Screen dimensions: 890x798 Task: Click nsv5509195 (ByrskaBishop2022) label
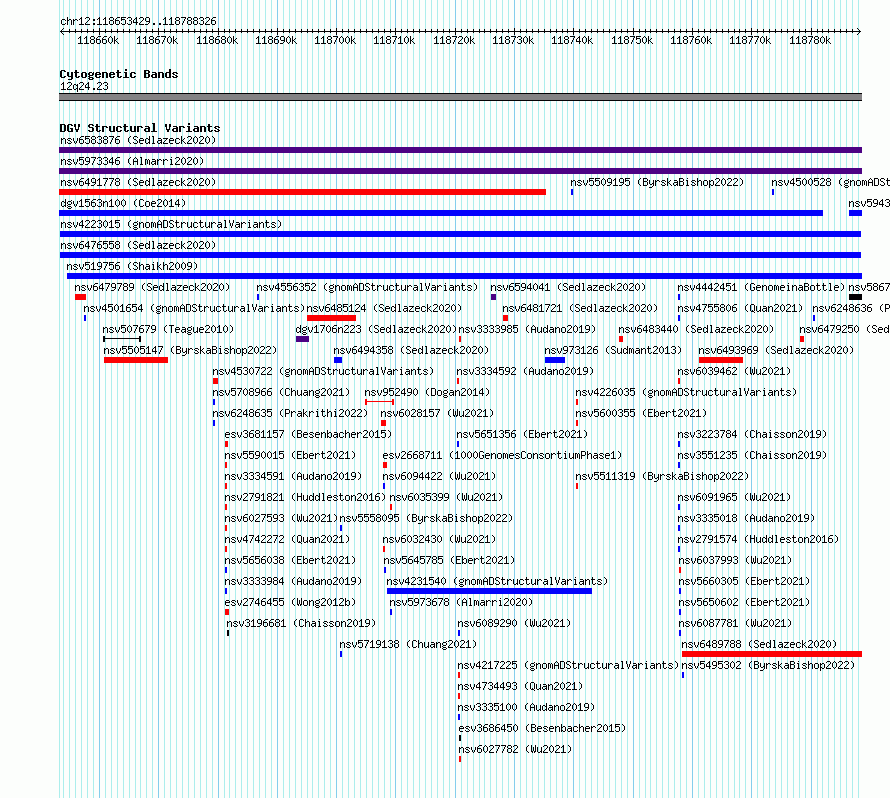click(657, 182)
